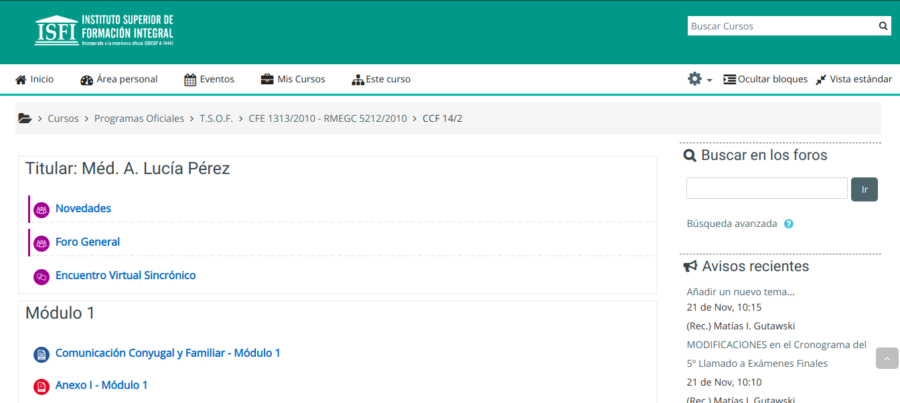Open the settings gear dropdown
Screen dimensions: 900x403
(x=699, y=79)
